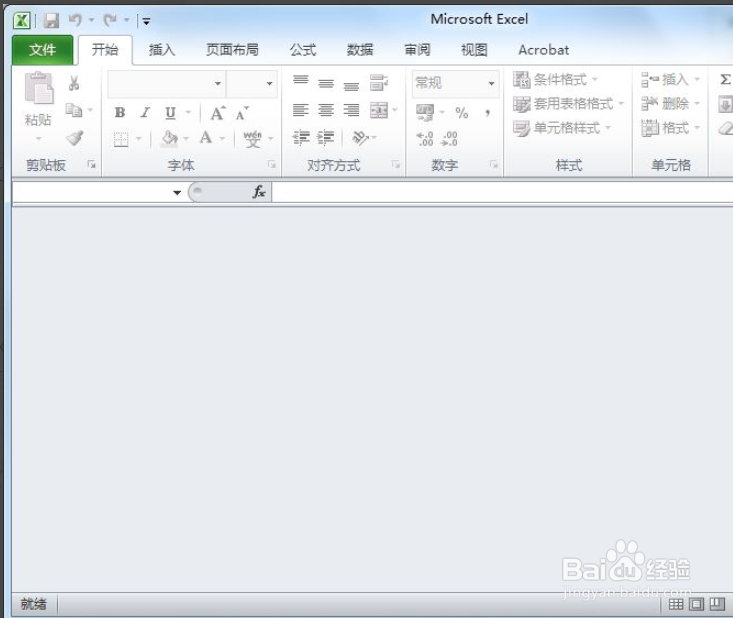This screenshot has height=618, width=733.
Task: Toggle Align Text Left
Action: tap(301, 110)
